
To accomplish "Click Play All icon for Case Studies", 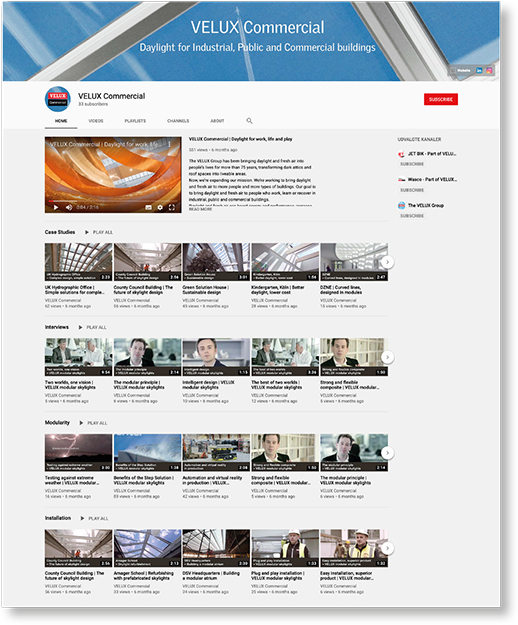I will [86, 232].
